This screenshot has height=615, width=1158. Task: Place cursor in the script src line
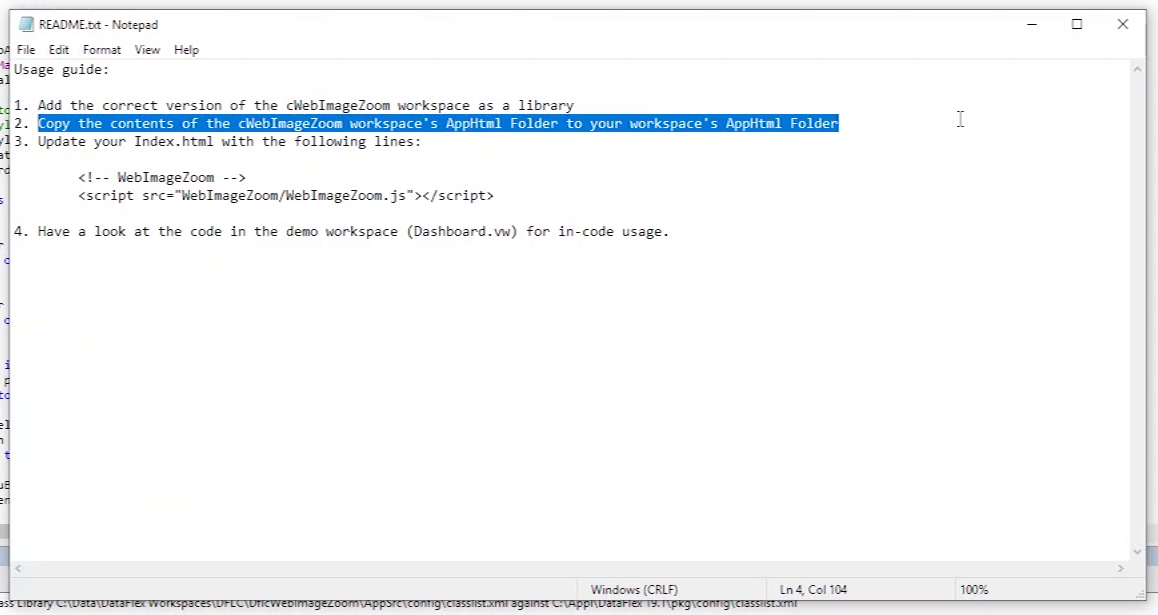285,196
